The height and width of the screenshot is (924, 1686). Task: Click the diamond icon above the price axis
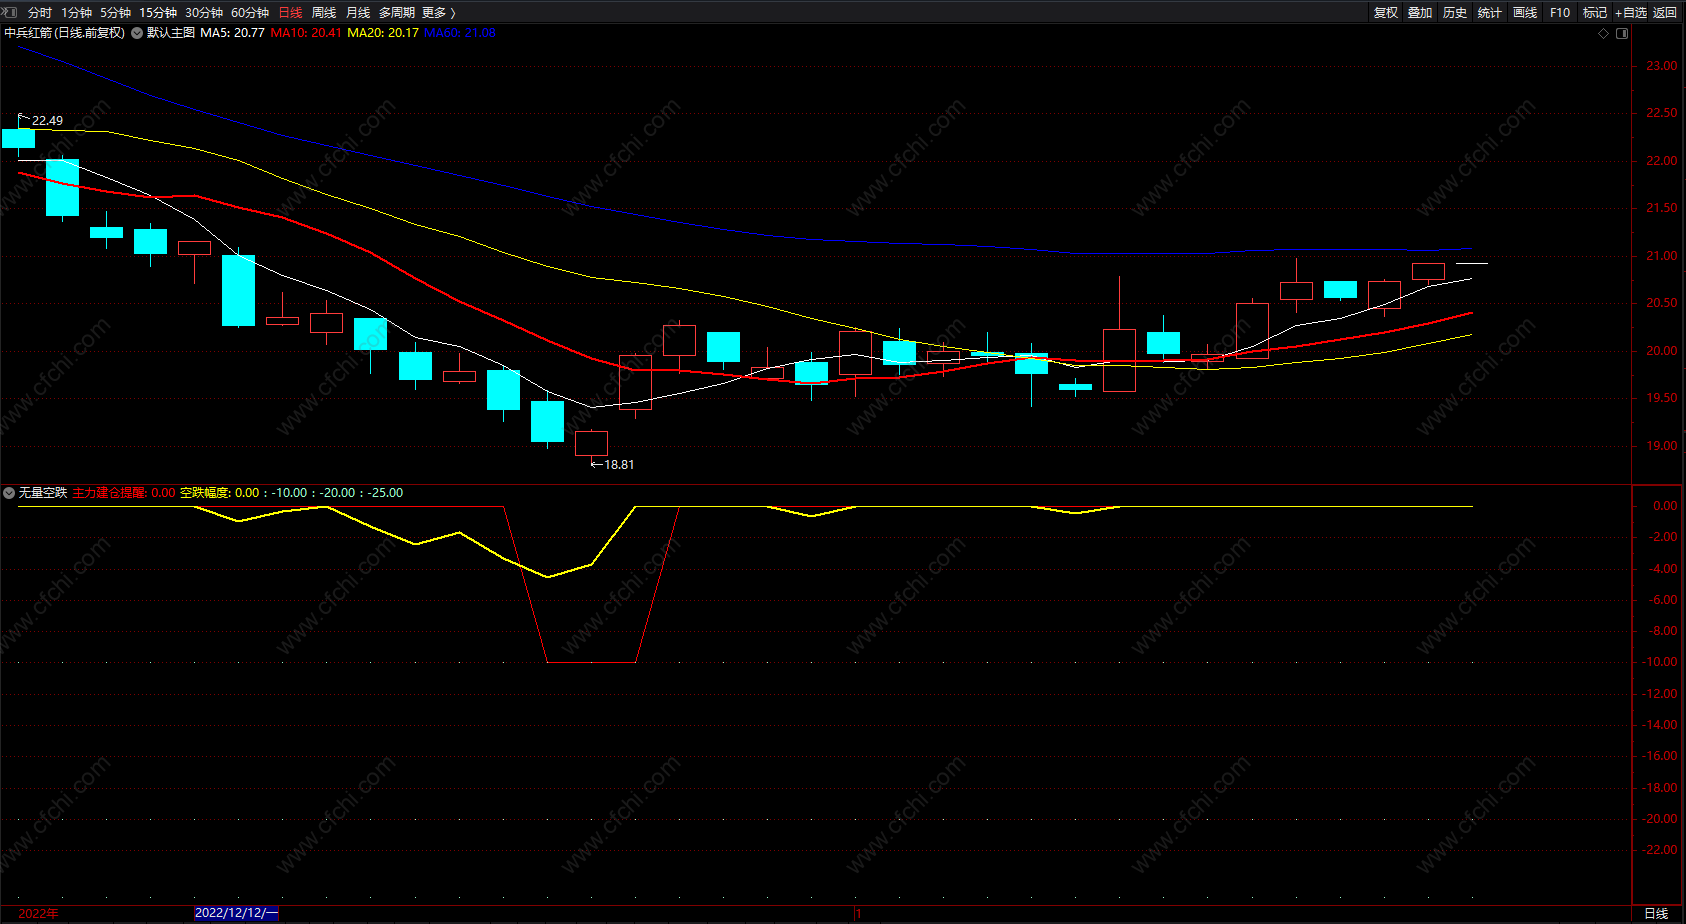(1604, 33)
